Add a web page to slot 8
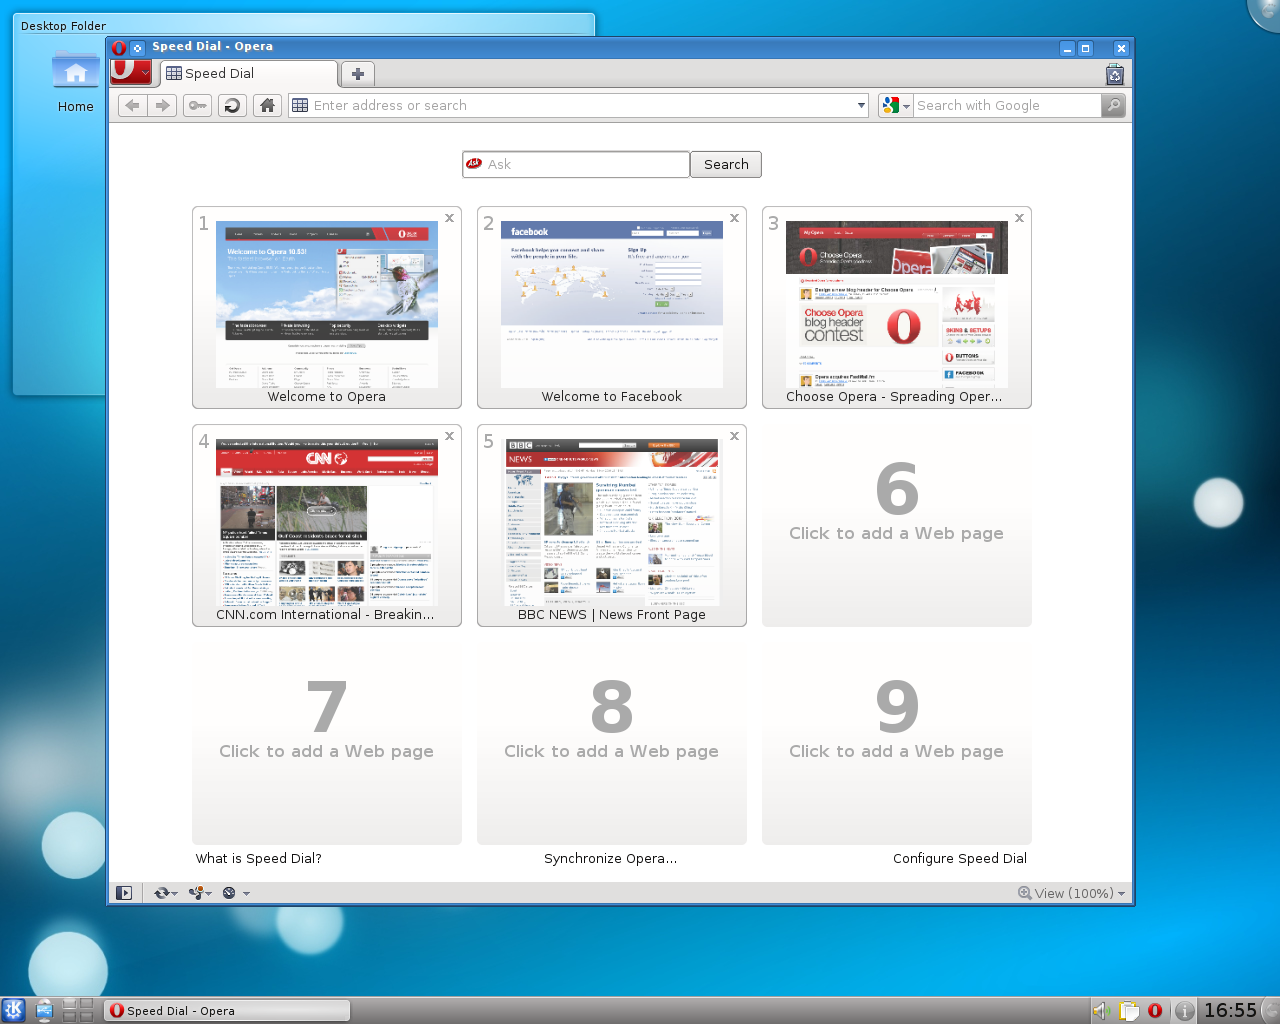1280x1024 pixels. 612,744
